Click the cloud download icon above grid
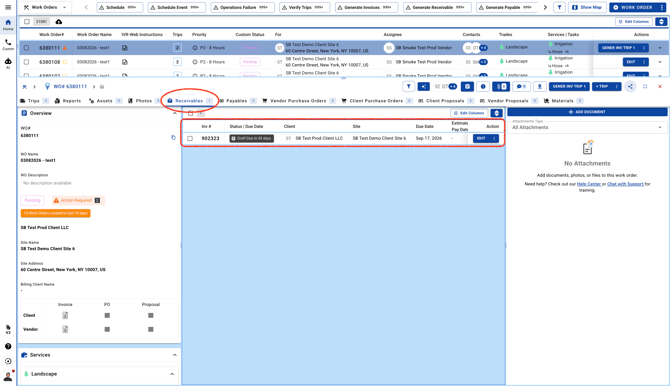670x386 pixels. pyautogui.click(x=59, y=21)
